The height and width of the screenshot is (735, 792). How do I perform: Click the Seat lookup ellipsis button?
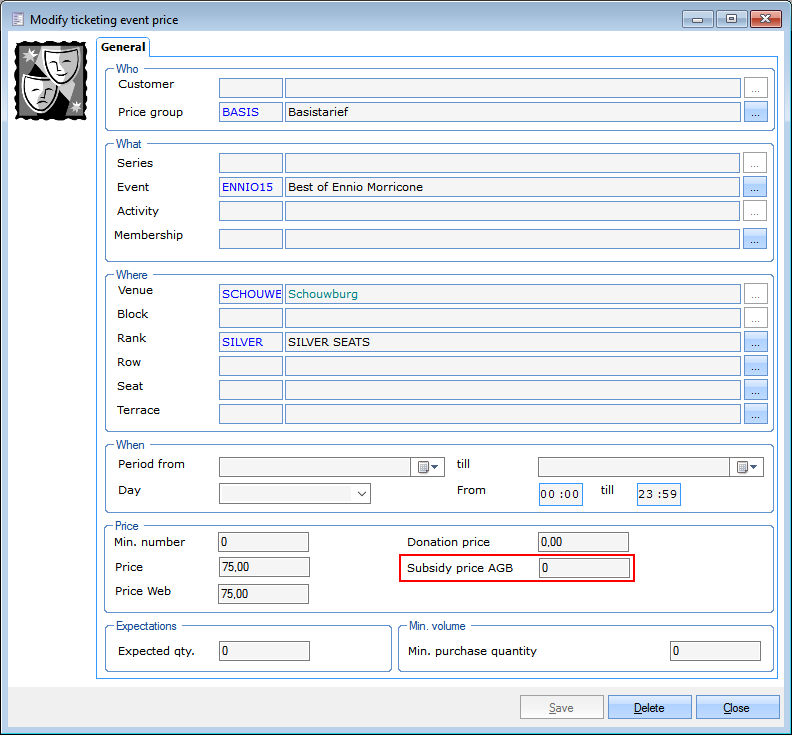(x=755, y=390)
